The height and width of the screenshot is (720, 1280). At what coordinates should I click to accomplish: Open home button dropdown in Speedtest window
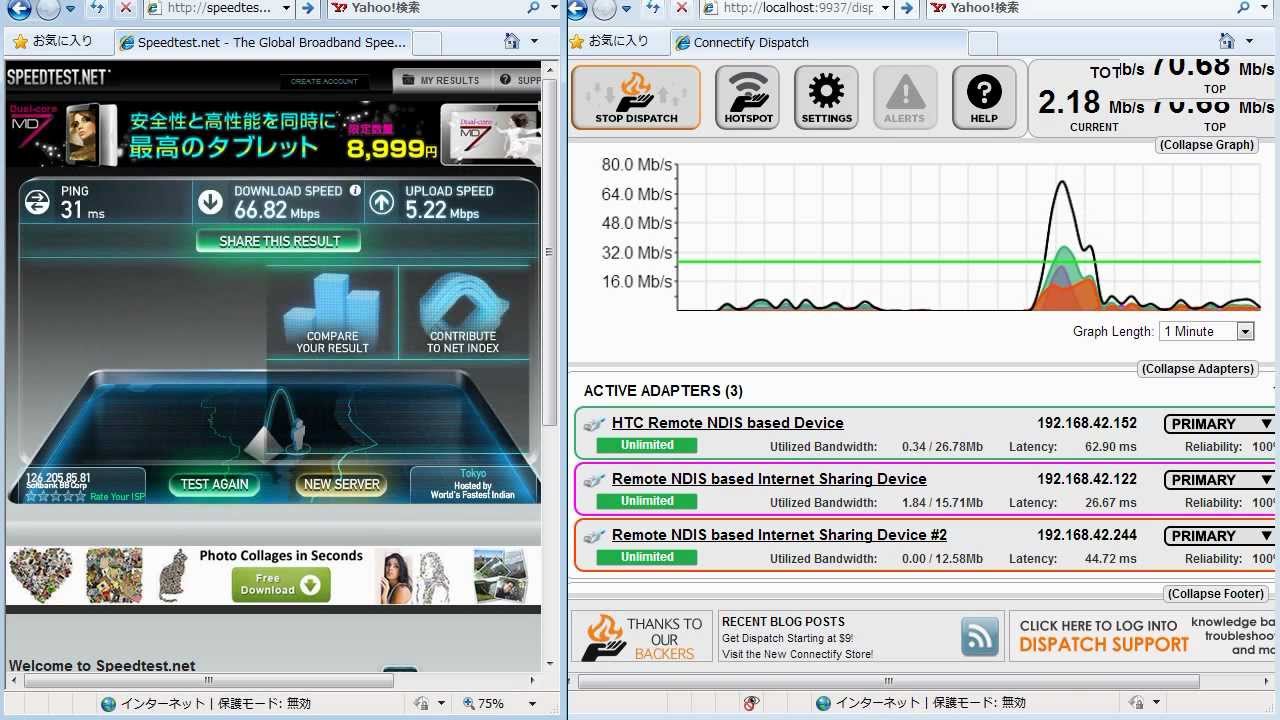(535, 41)
